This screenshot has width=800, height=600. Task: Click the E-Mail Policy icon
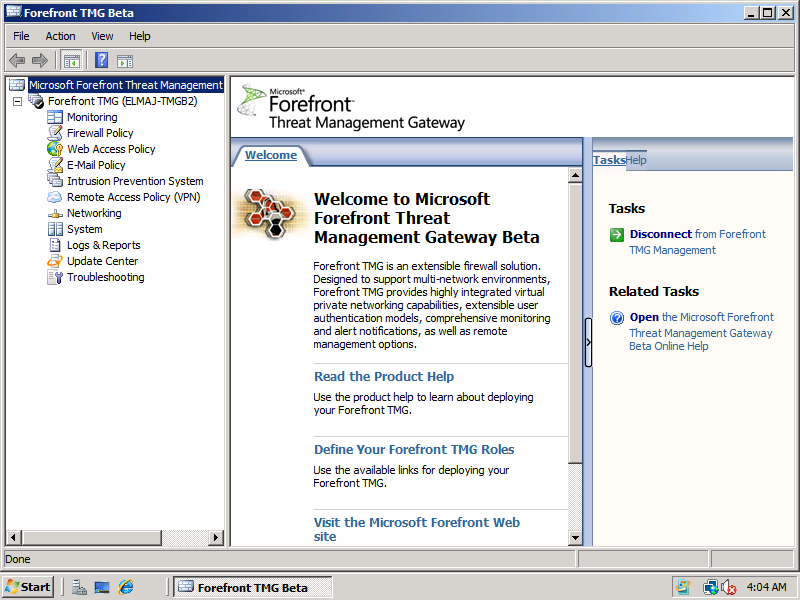55,165
